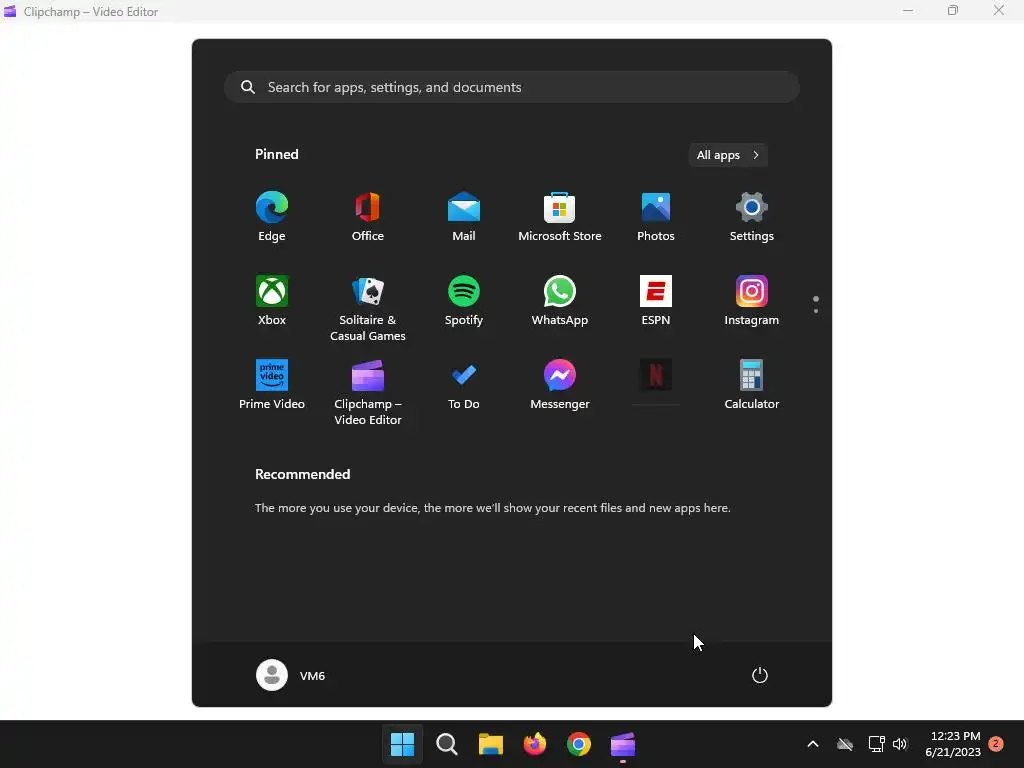The width and height of the screenshot is (1024, 768).
Task: Show All apps list
Action: coord(728,155)
